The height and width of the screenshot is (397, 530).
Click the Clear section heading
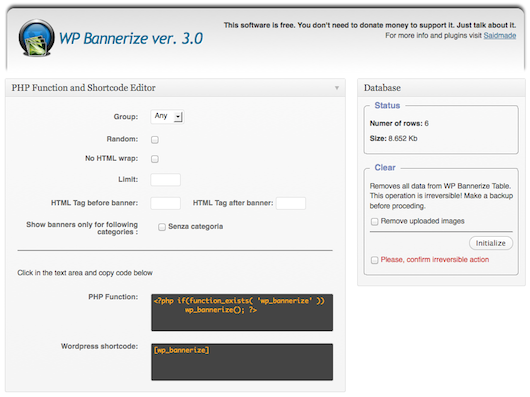point(385,168)
